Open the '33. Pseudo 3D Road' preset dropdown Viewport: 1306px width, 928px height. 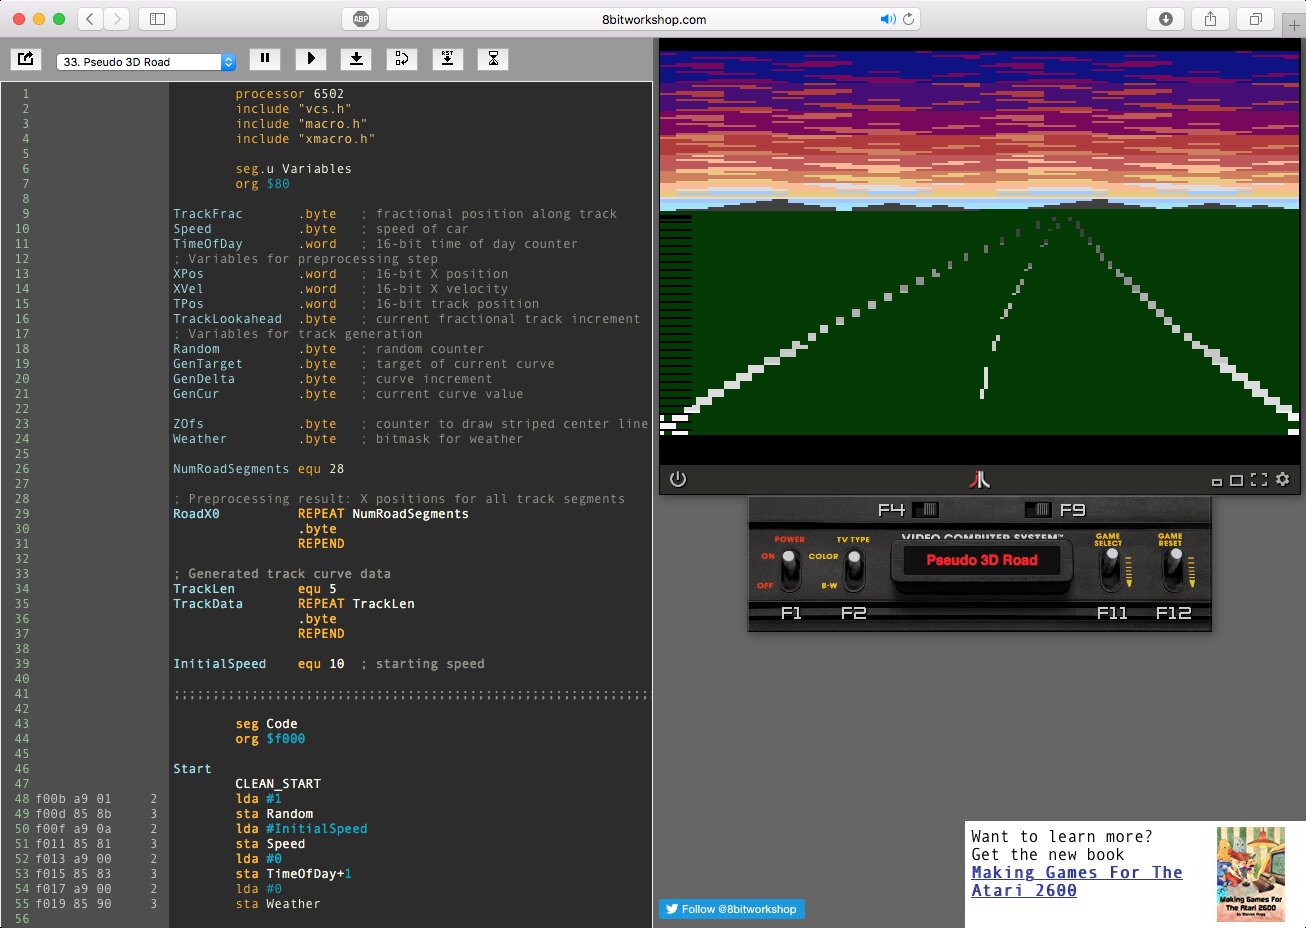pyautogui.click(x=146, y=62)
